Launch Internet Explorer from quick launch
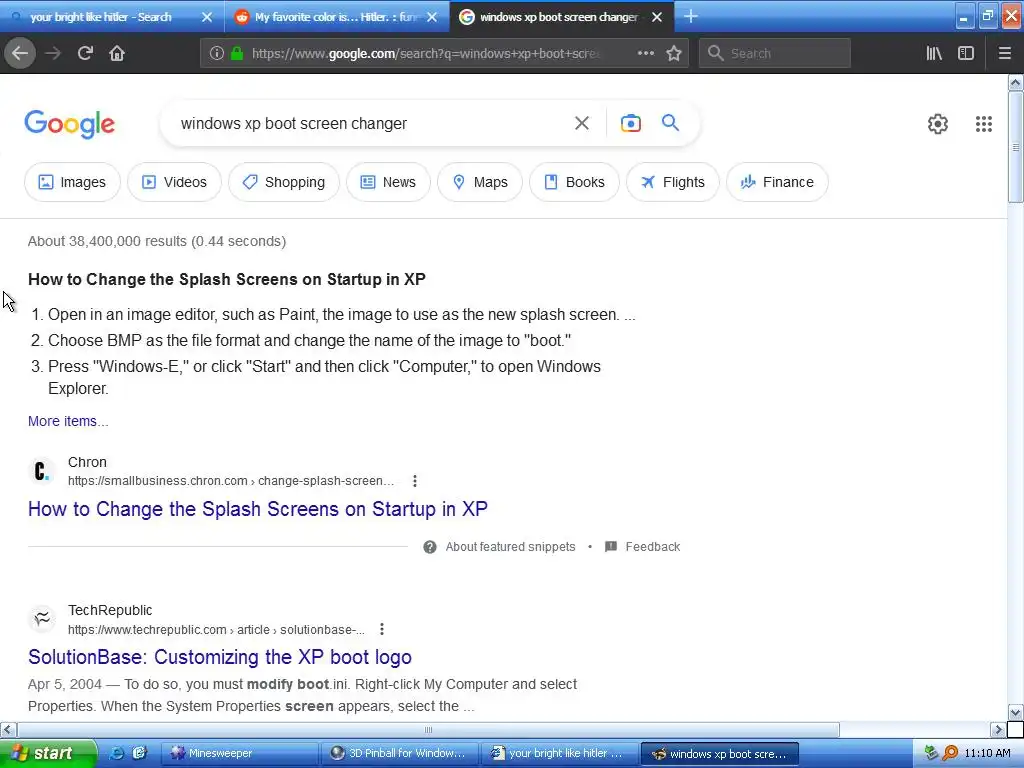Image resolution: width=1024 pixels, height=768 pixels. (x=117, y=753)
